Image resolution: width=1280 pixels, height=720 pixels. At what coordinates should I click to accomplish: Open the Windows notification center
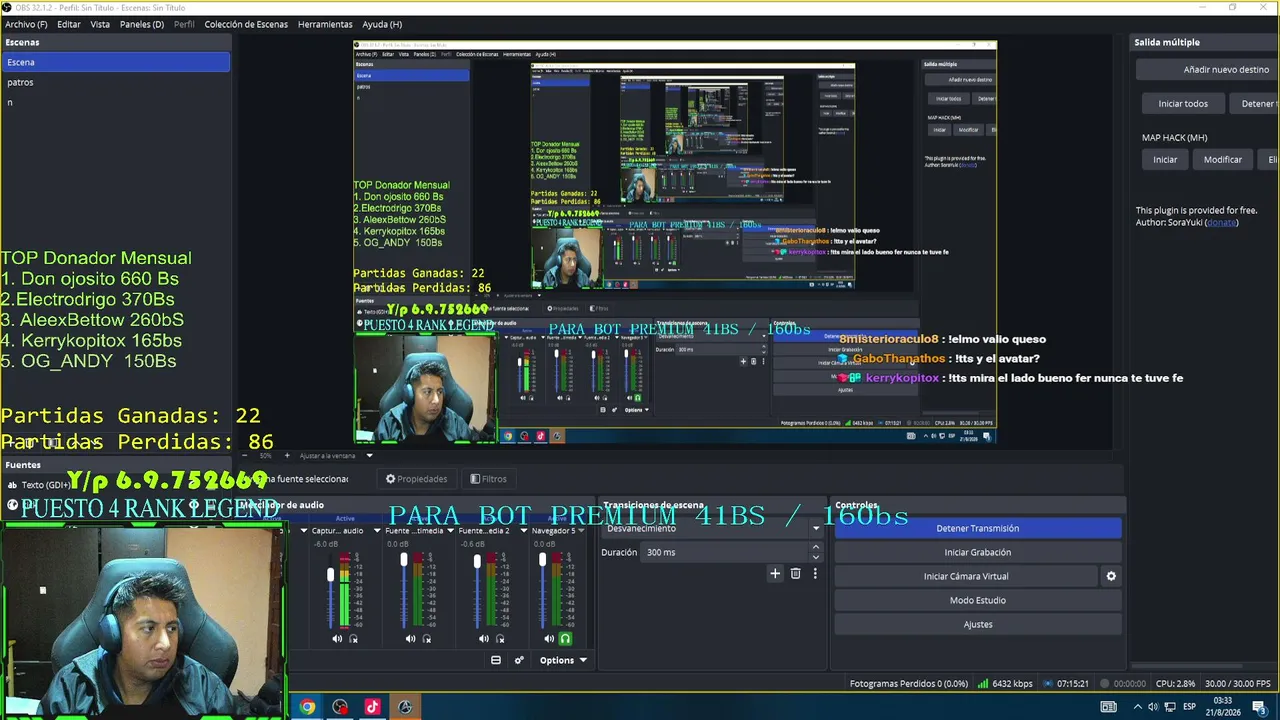coord(1259,707)
